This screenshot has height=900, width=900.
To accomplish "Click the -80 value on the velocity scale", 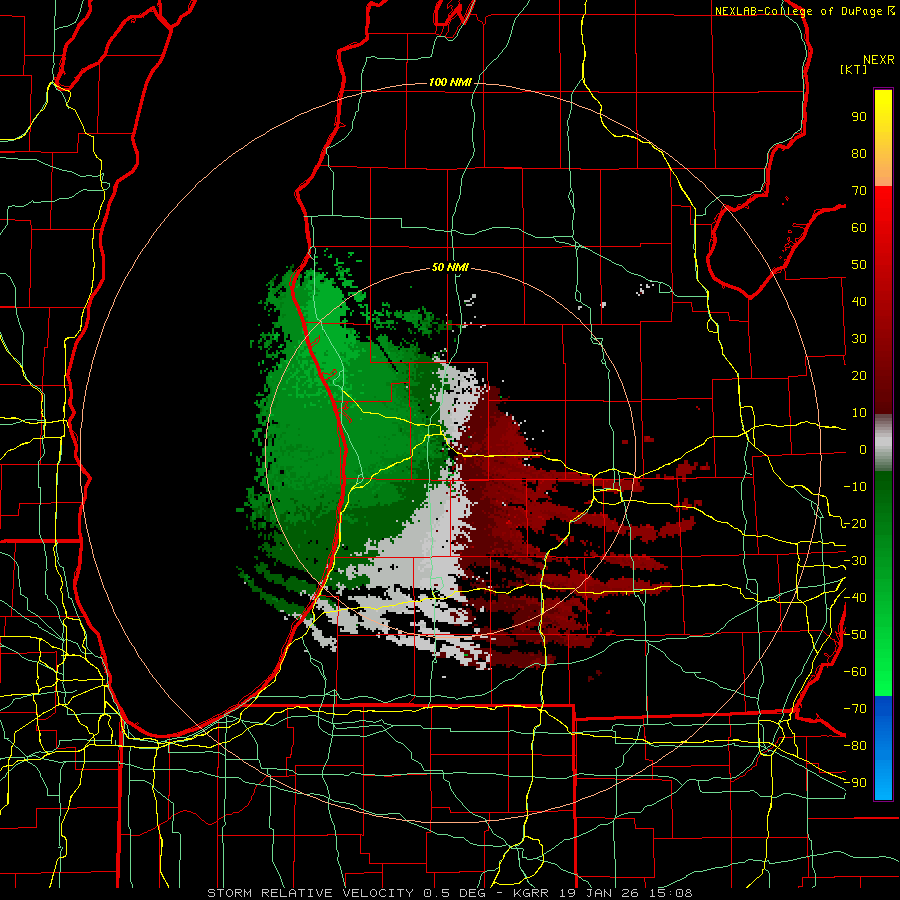I will coord(855,746).
